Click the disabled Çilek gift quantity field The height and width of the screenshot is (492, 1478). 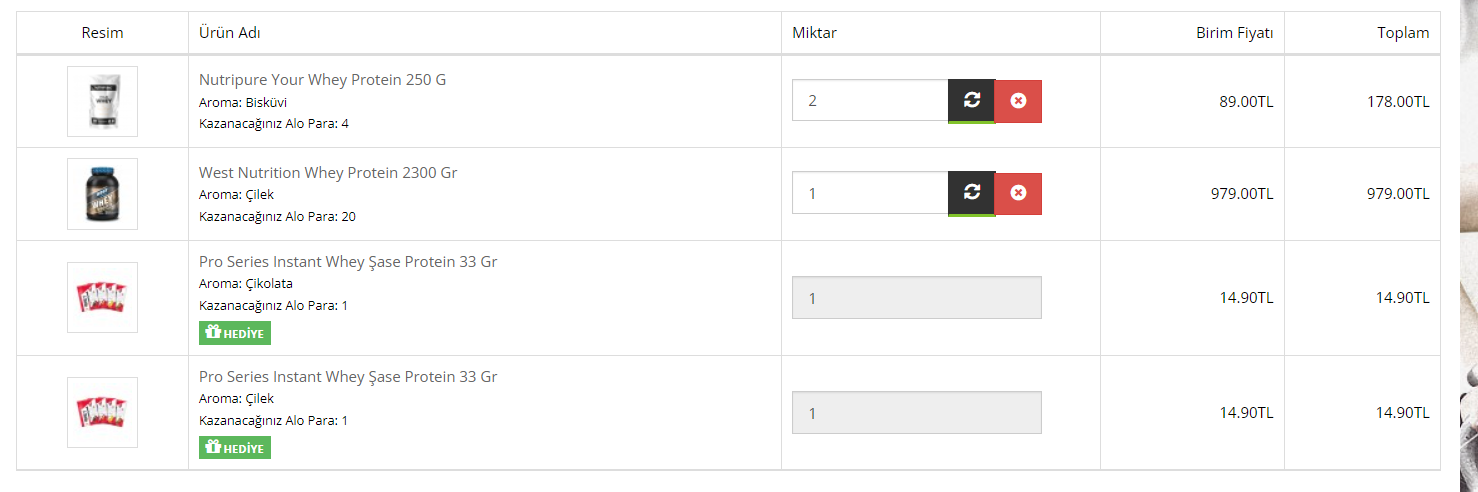coord(916,413)
